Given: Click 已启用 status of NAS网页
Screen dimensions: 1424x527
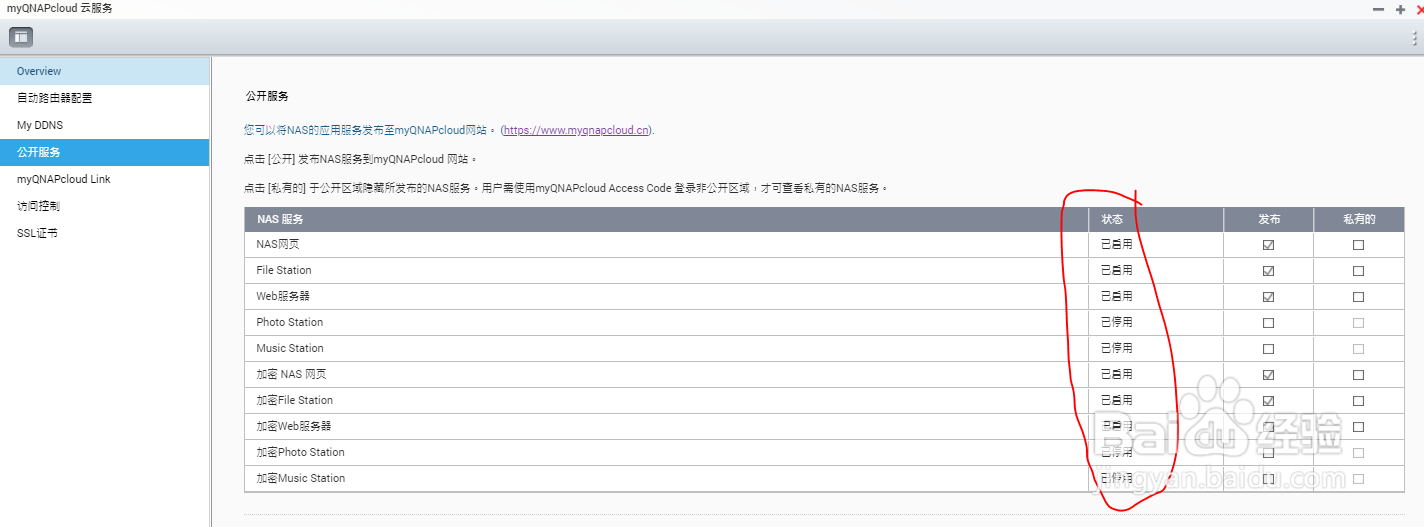Looking at the screenshot, I should coord(1116,245).
